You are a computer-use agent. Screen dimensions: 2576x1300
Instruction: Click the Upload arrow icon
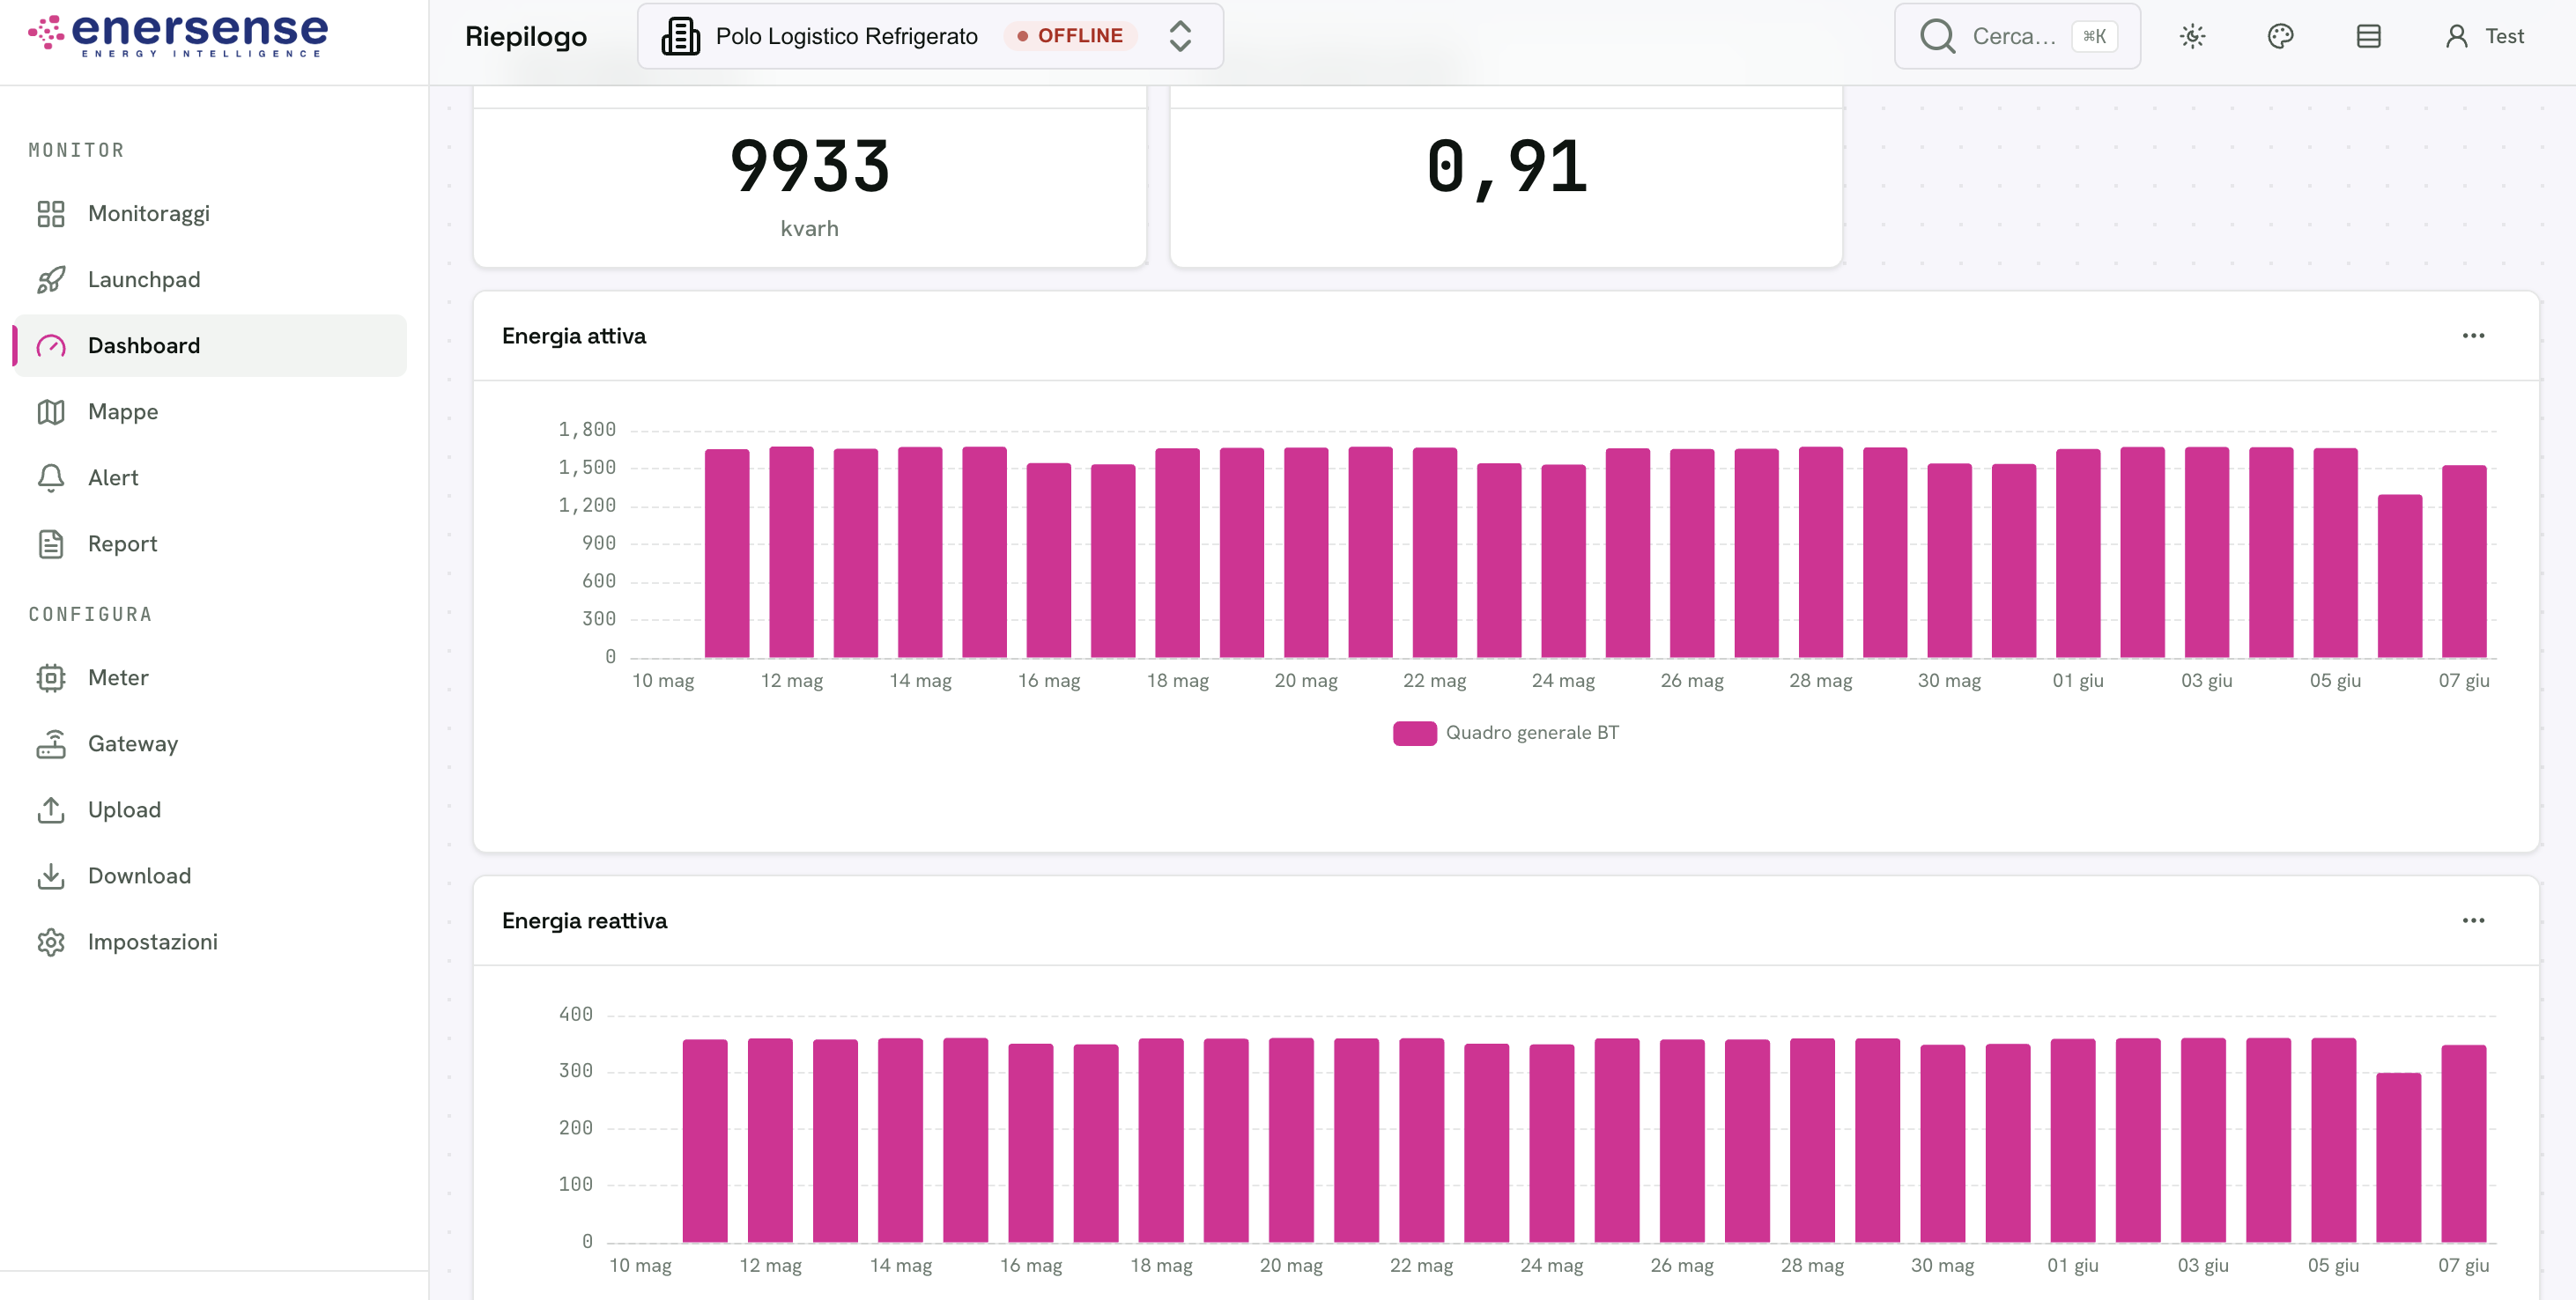tap(51, 810)
